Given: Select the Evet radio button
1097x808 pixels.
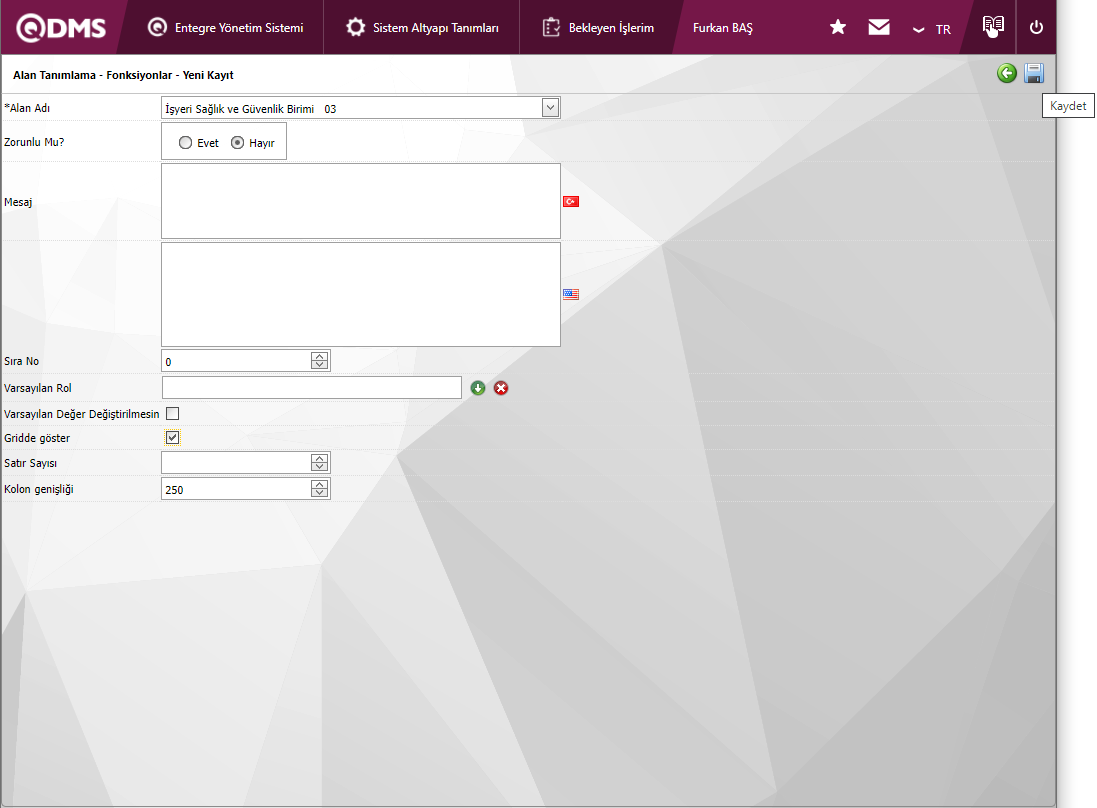Looking at the screenshot, I should [x=185, y=143].
